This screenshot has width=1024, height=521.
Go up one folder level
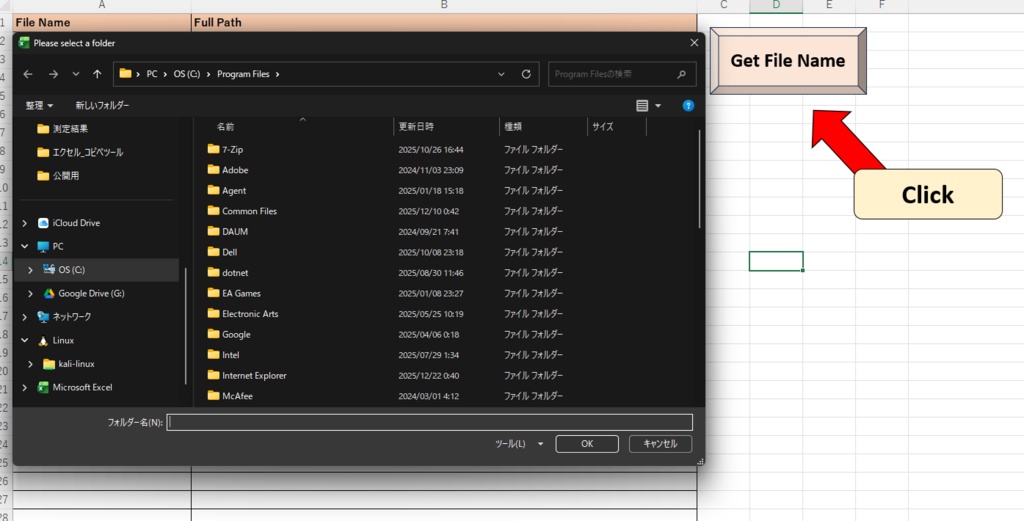97,74
